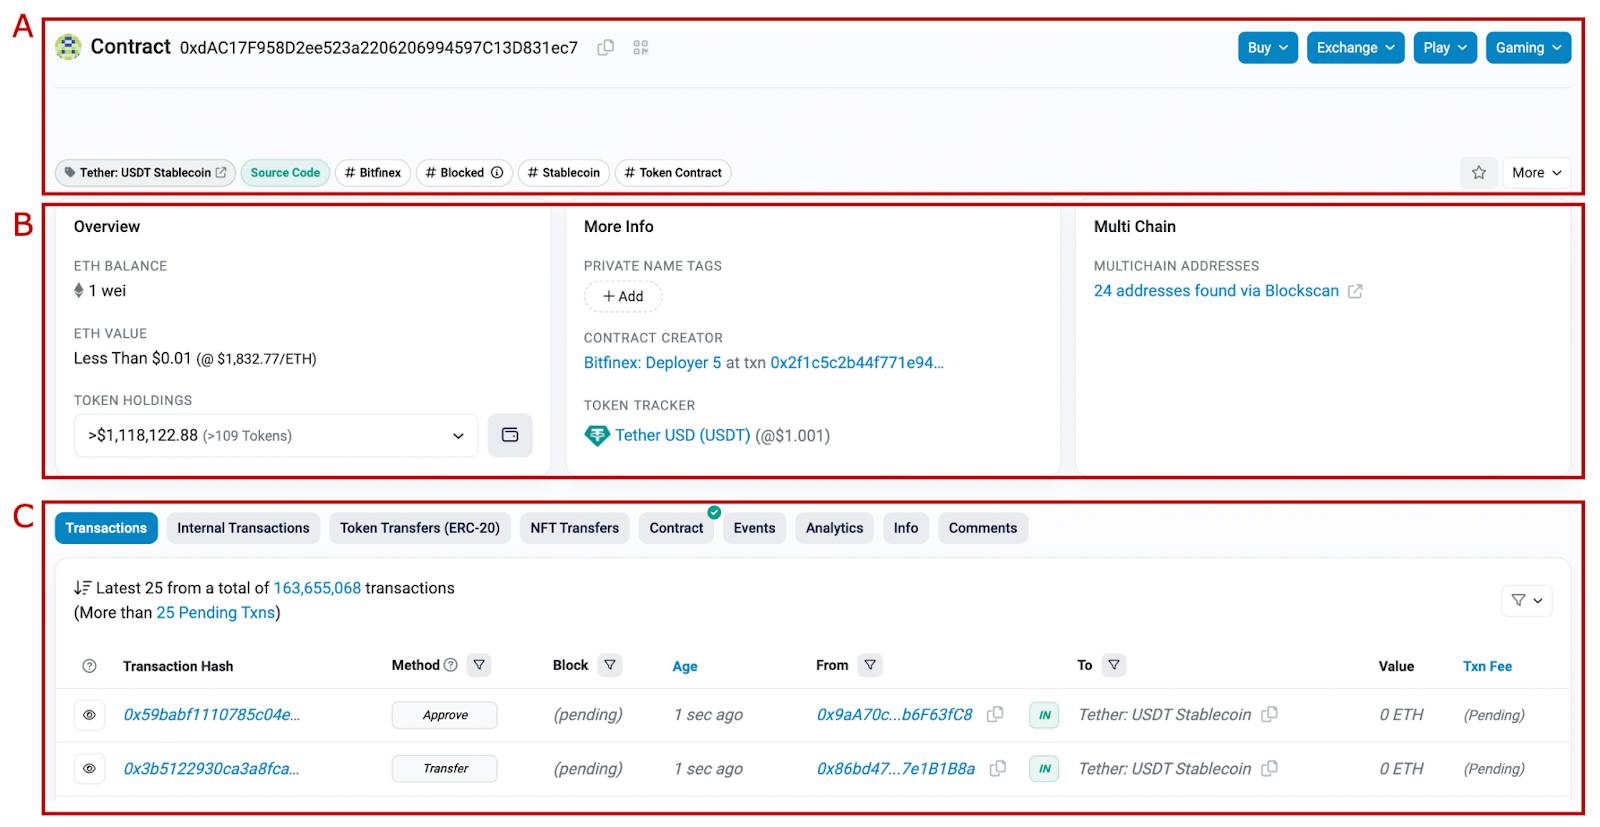1600x827 pixels.
Task: Click the Approve method badge
Action: coord(445,715)
